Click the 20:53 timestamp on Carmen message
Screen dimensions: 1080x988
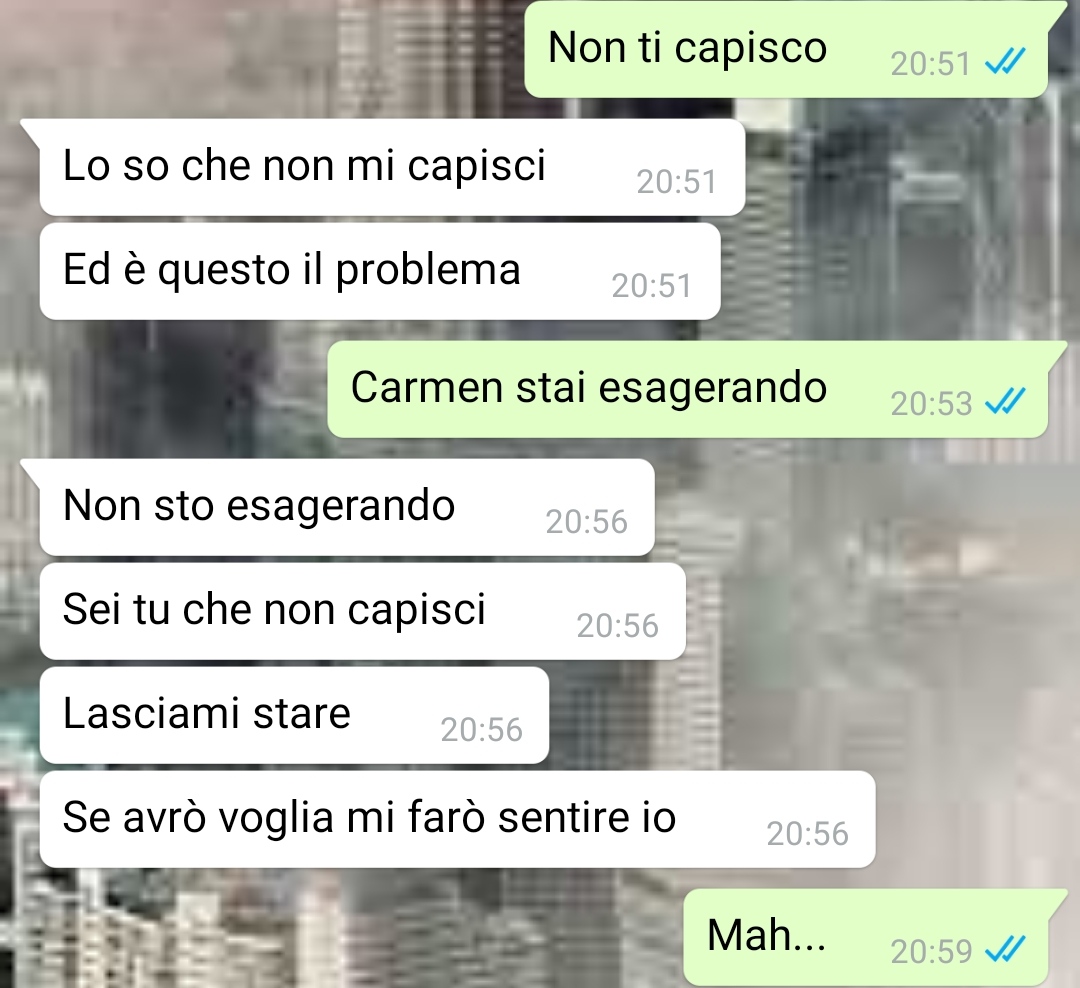pyautogui.click(x=931, y=404)
